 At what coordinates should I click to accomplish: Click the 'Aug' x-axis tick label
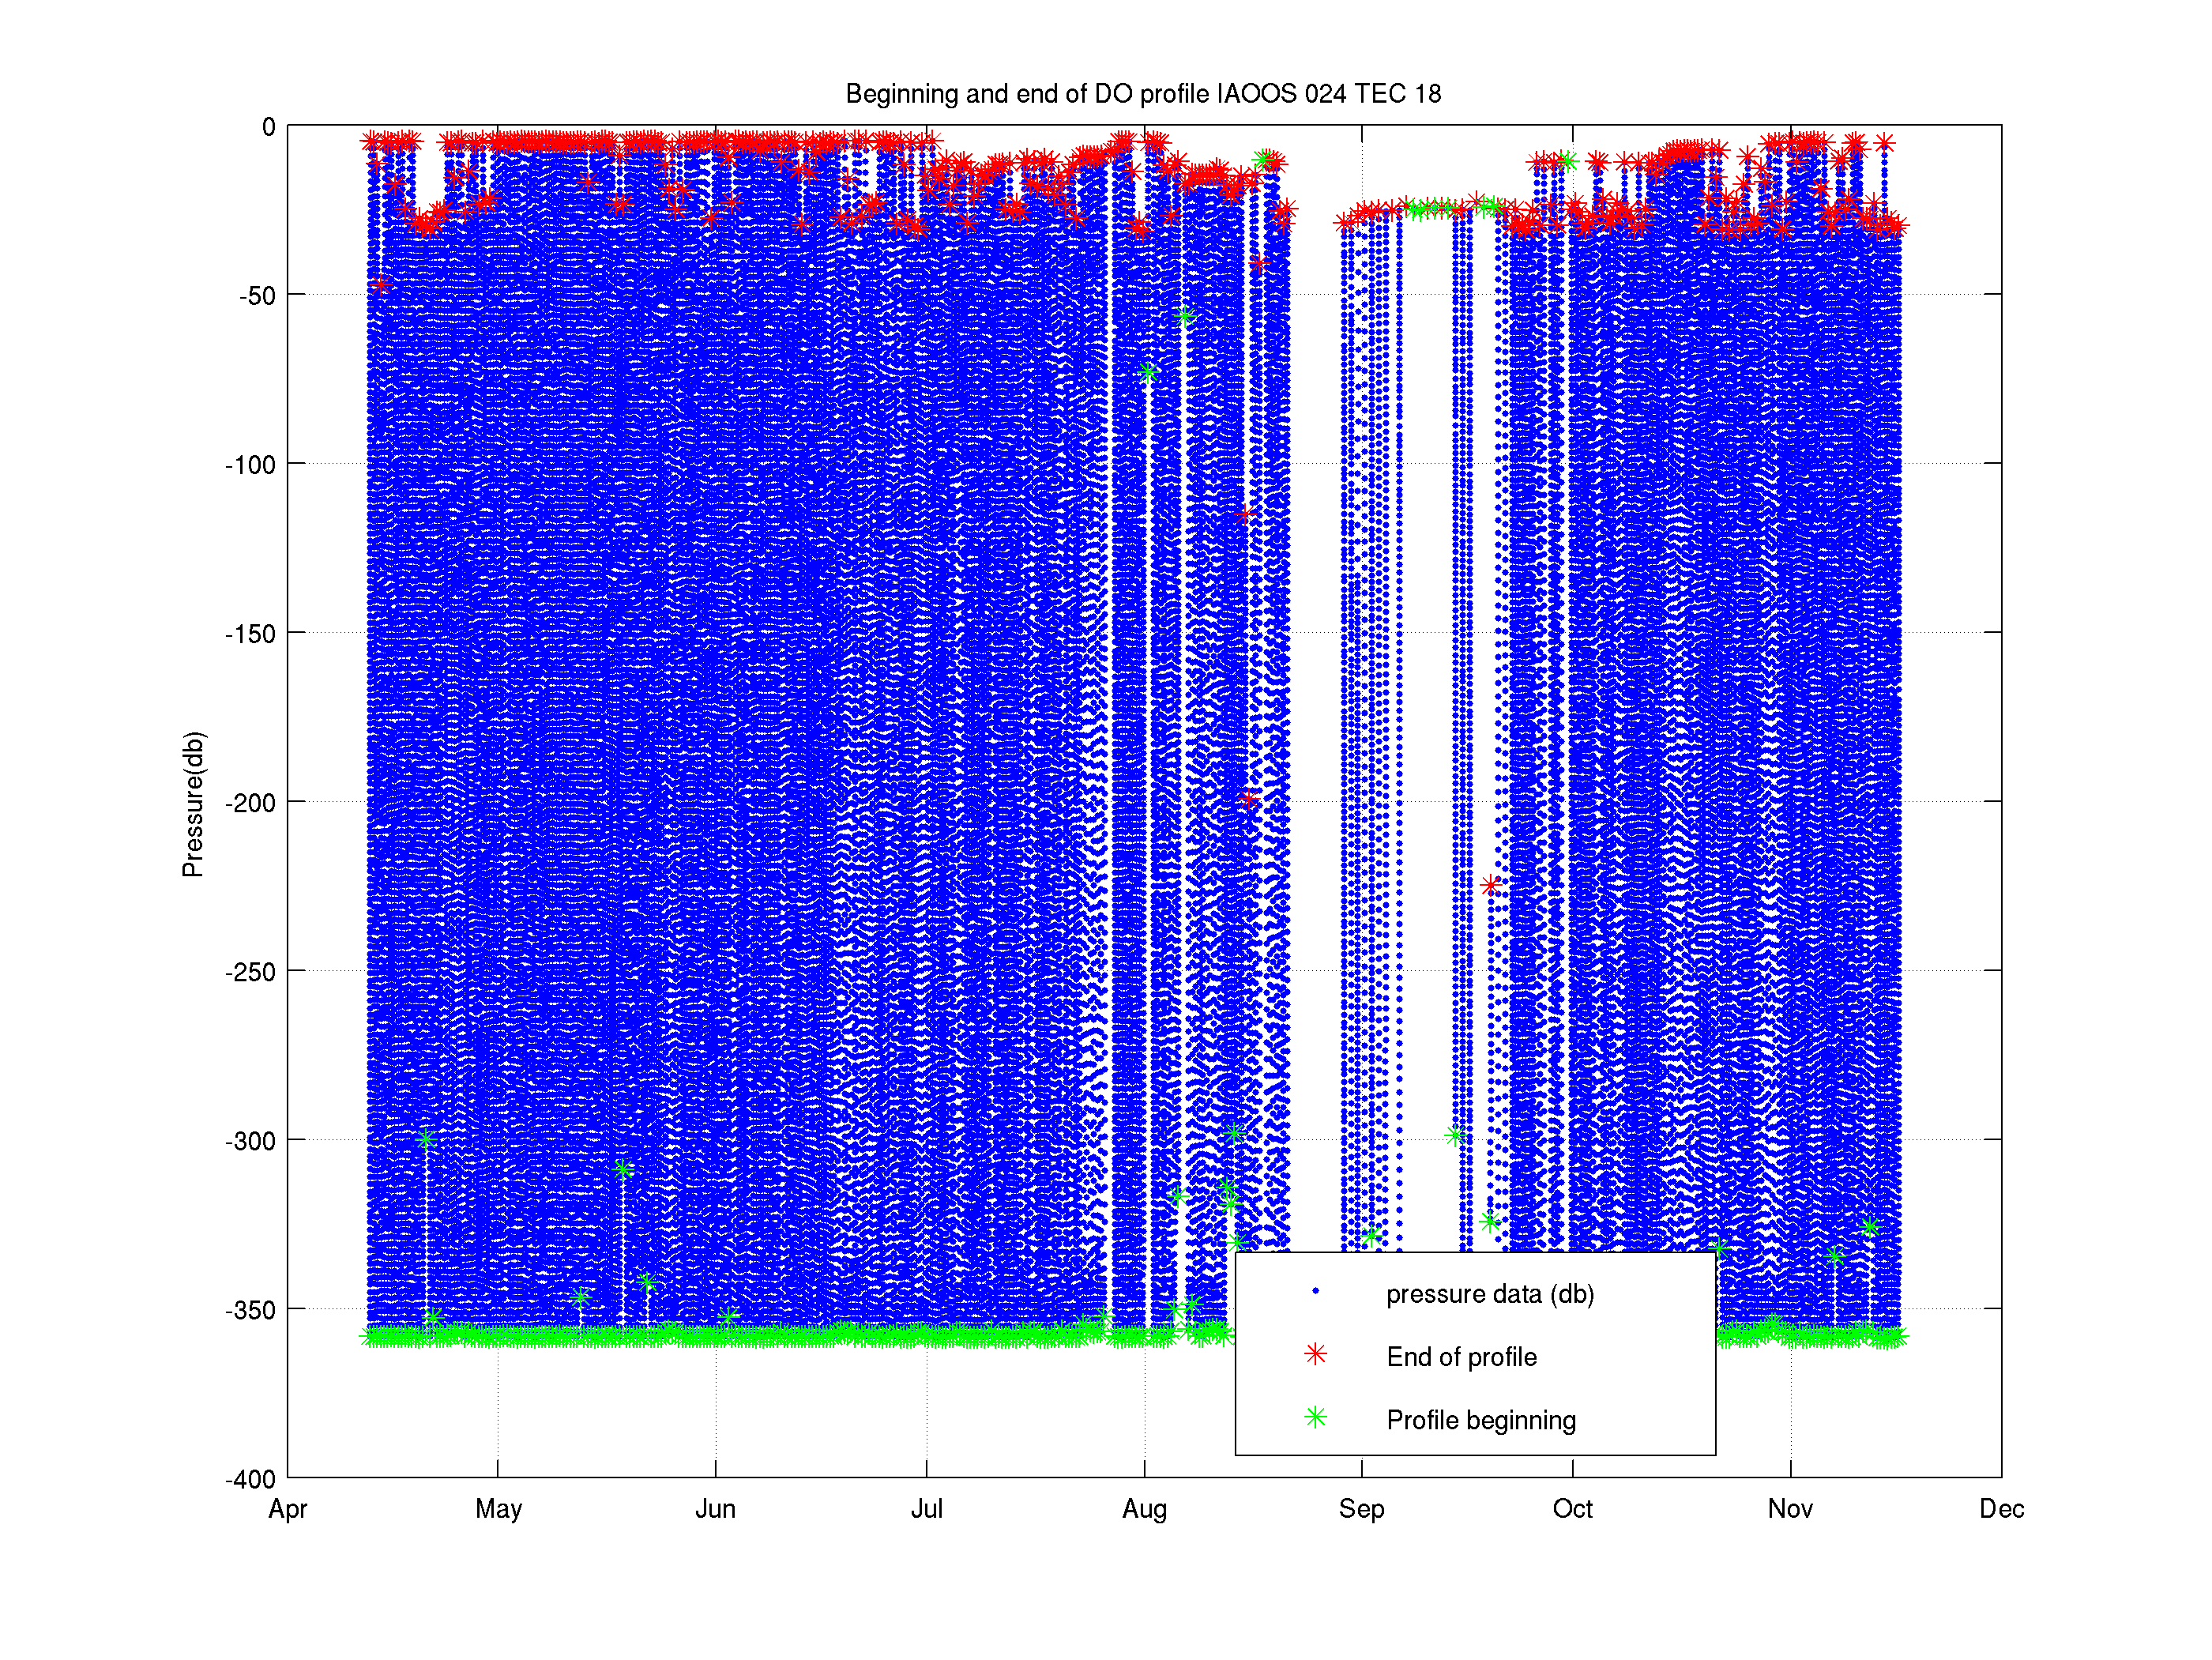(1144, 1508)
